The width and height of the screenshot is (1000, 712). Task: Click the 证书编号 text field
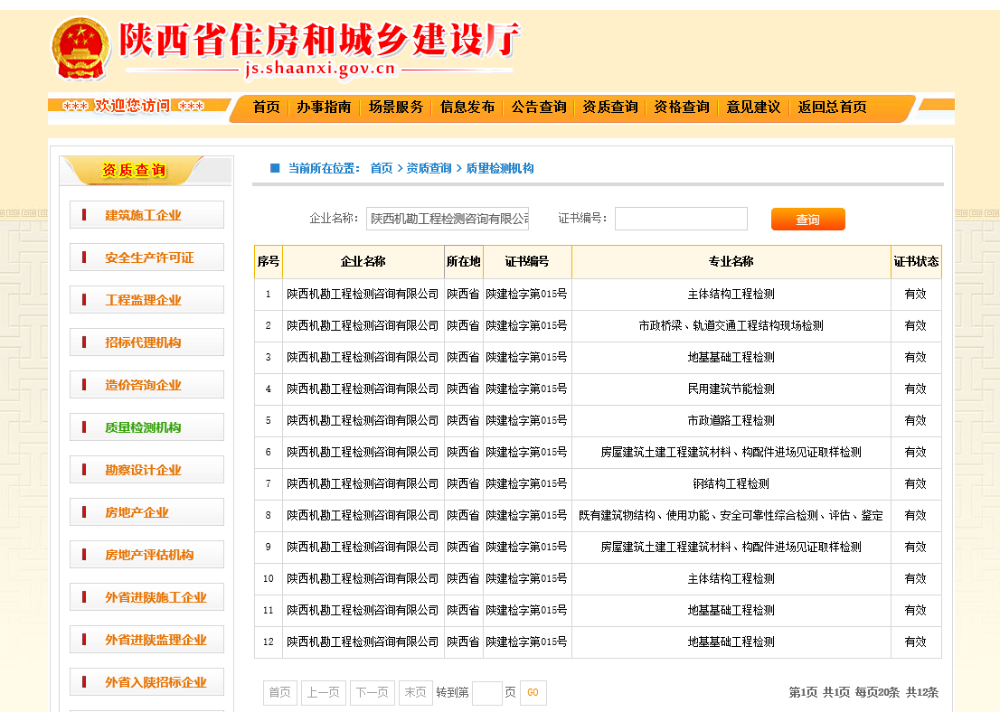681,219
